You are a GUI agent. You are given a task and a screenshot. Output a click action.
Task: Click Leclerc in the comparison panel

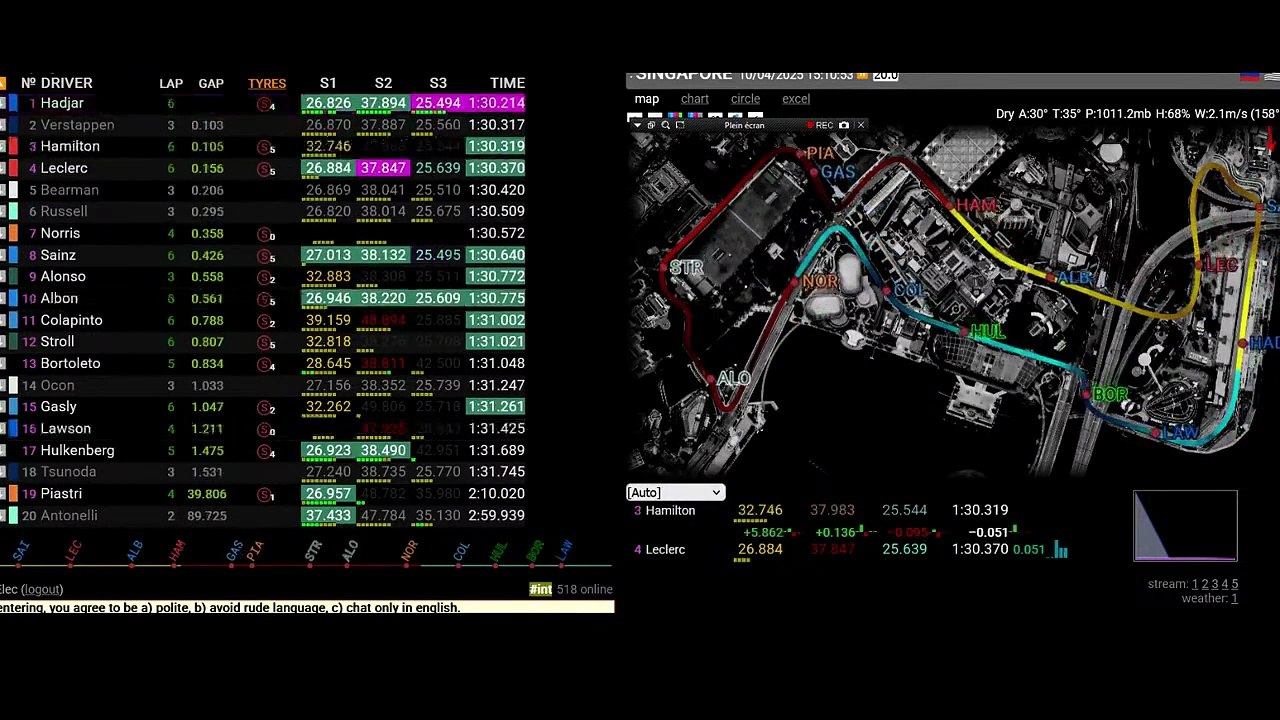(x=665, y=549)
